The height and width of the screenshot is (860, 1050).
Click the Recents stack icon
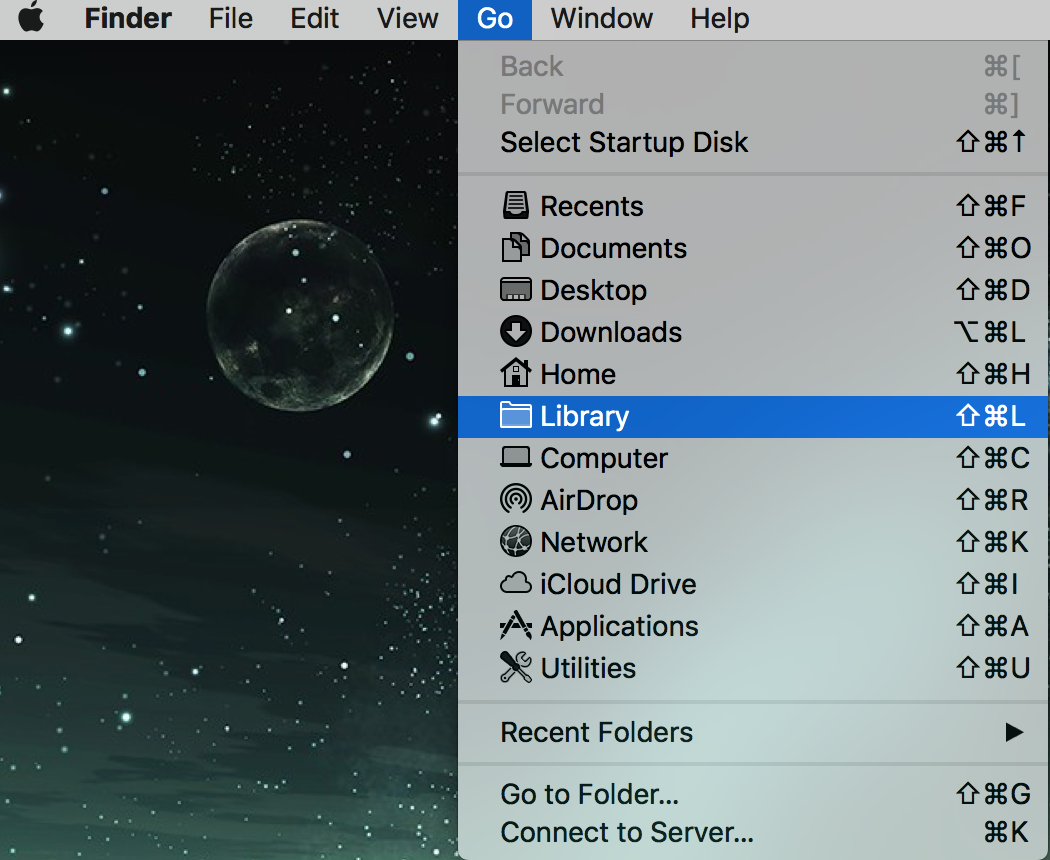tap(516, 206)
